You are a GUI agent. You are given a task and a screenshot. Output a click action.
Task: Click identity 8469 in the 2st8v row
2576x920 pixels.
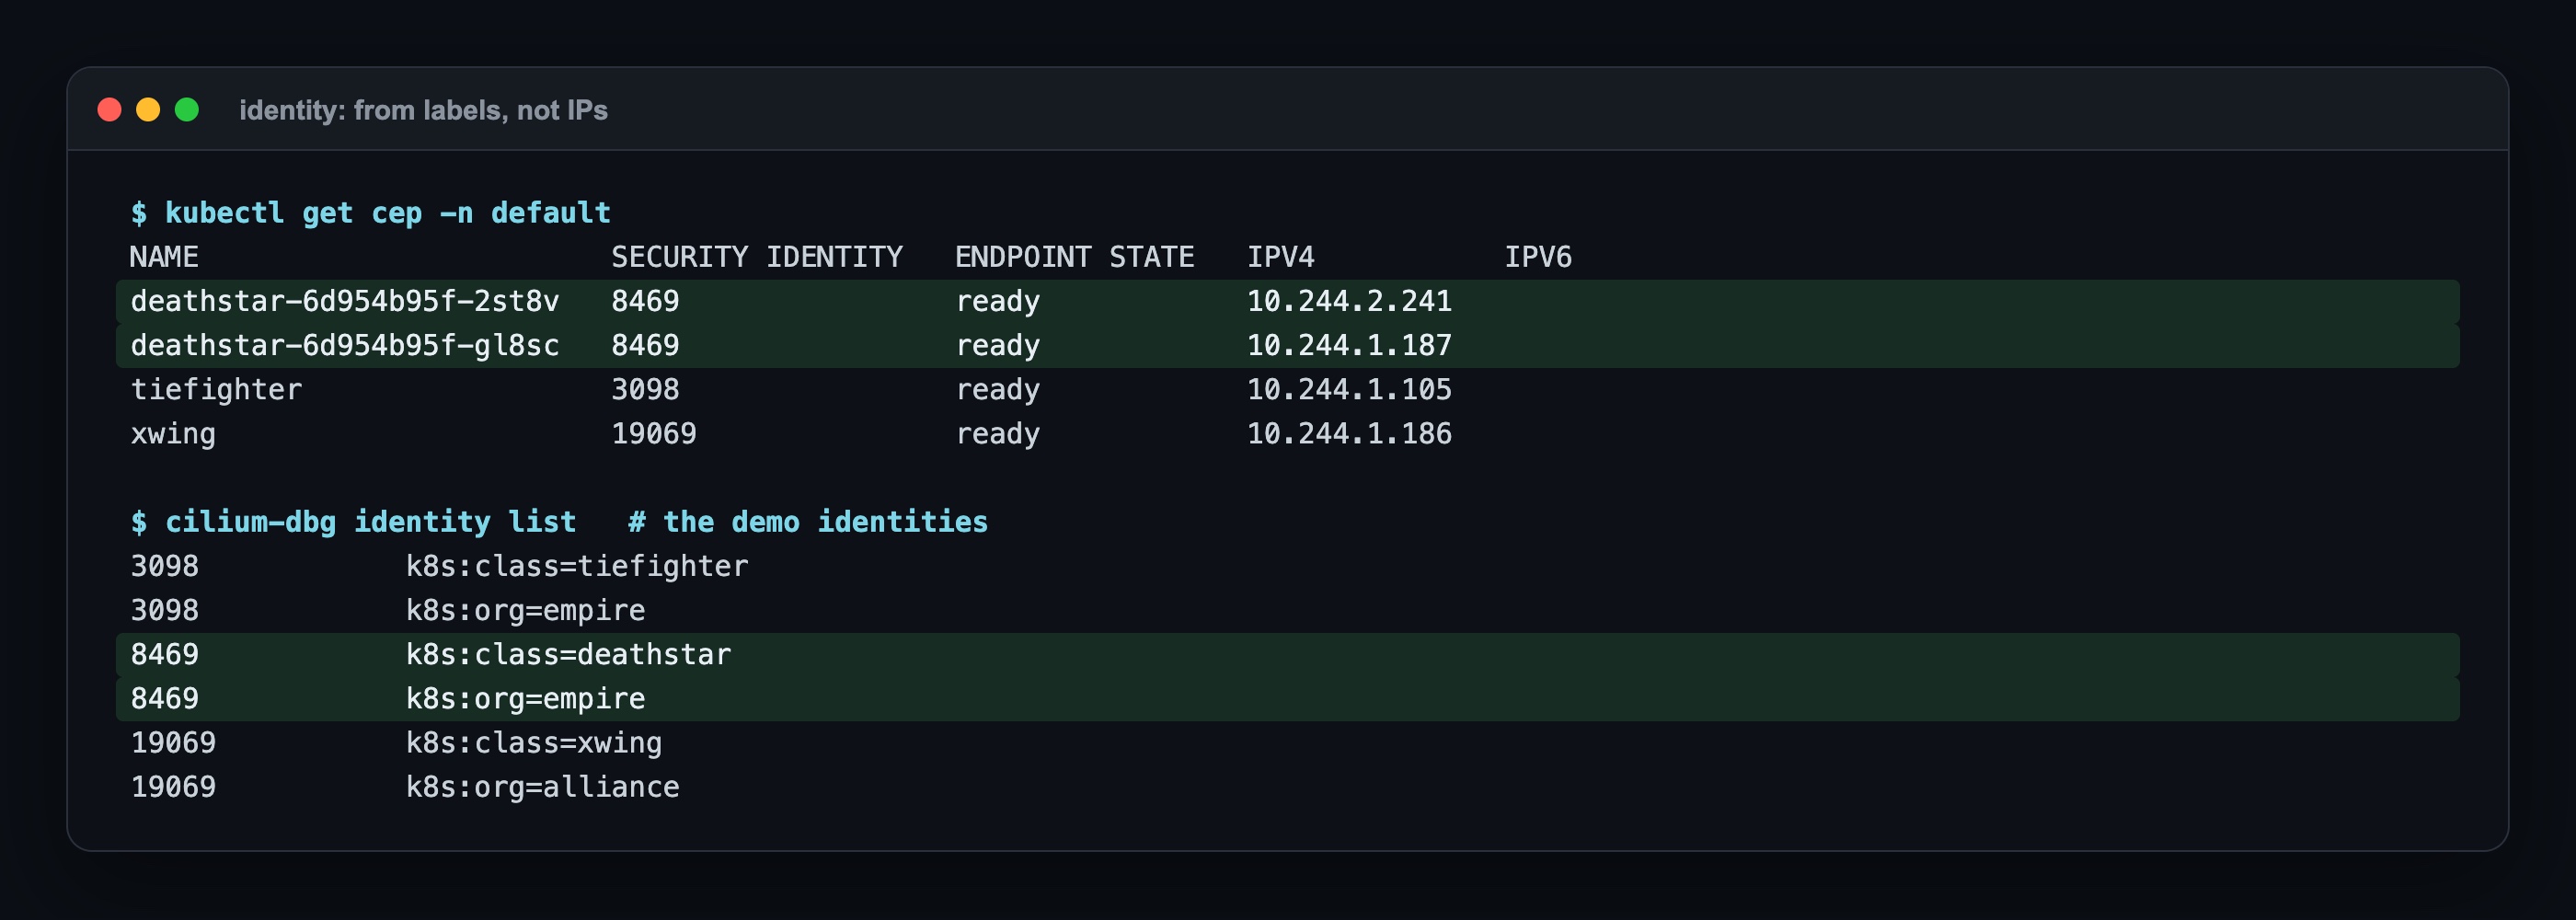pyautogui.click(x=645, y=301)
